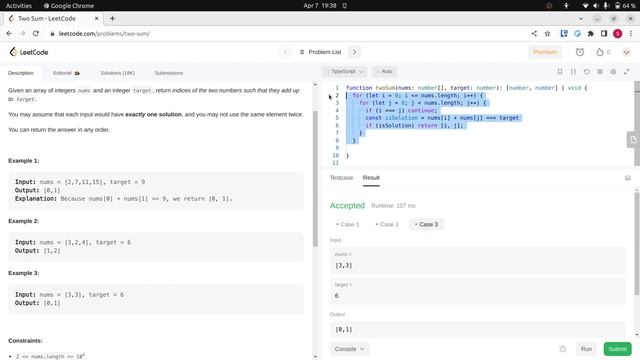Open the Submissions tab
The width and height of the screenshot is (640, 360).
tap(169, 73)
